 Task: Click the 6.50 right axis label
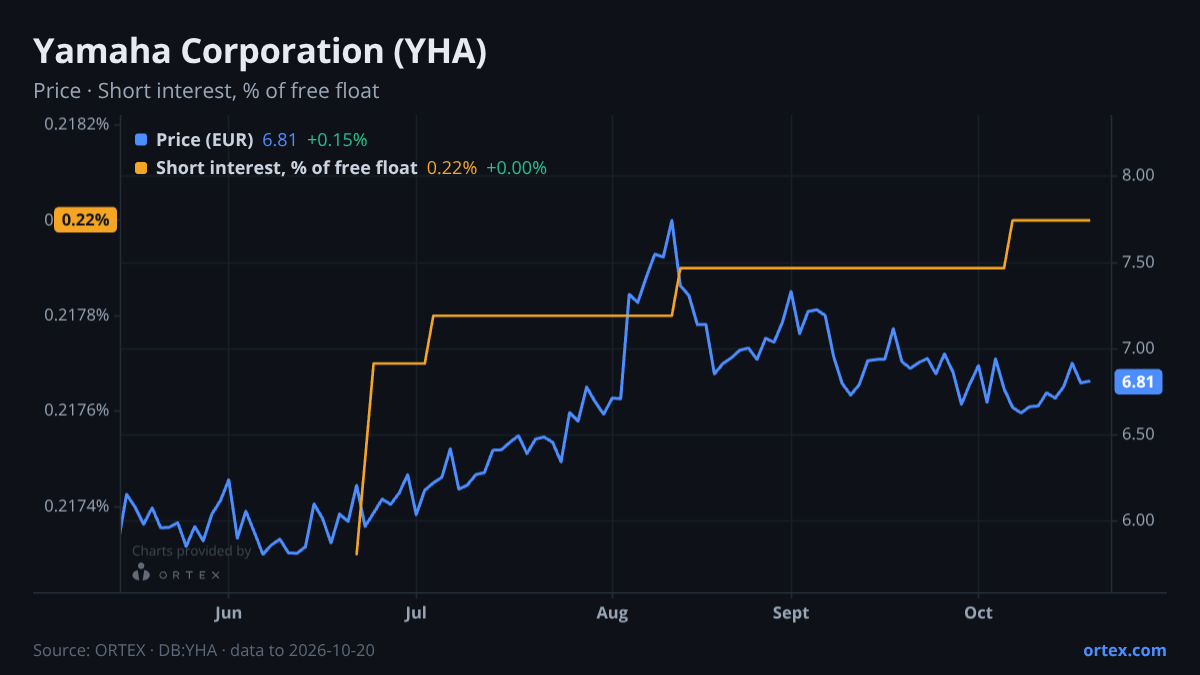tap(1139, 434)
